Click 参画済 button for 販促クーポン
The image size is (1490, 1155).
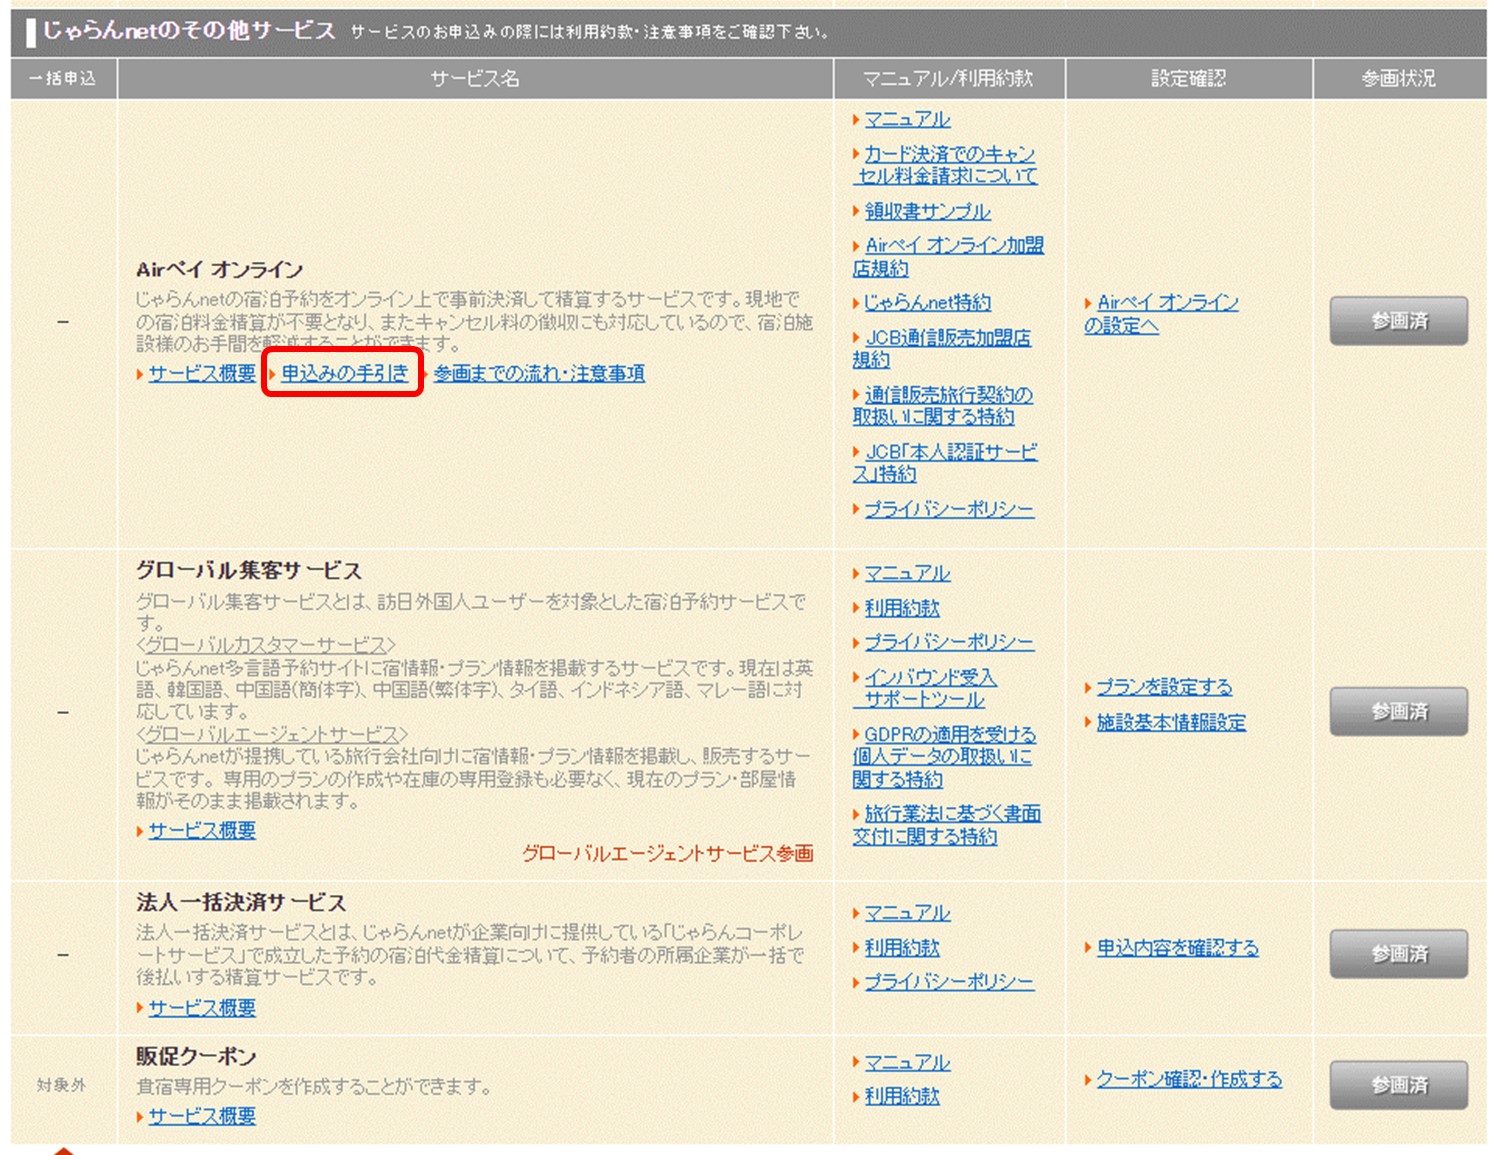point(1397,1085)
